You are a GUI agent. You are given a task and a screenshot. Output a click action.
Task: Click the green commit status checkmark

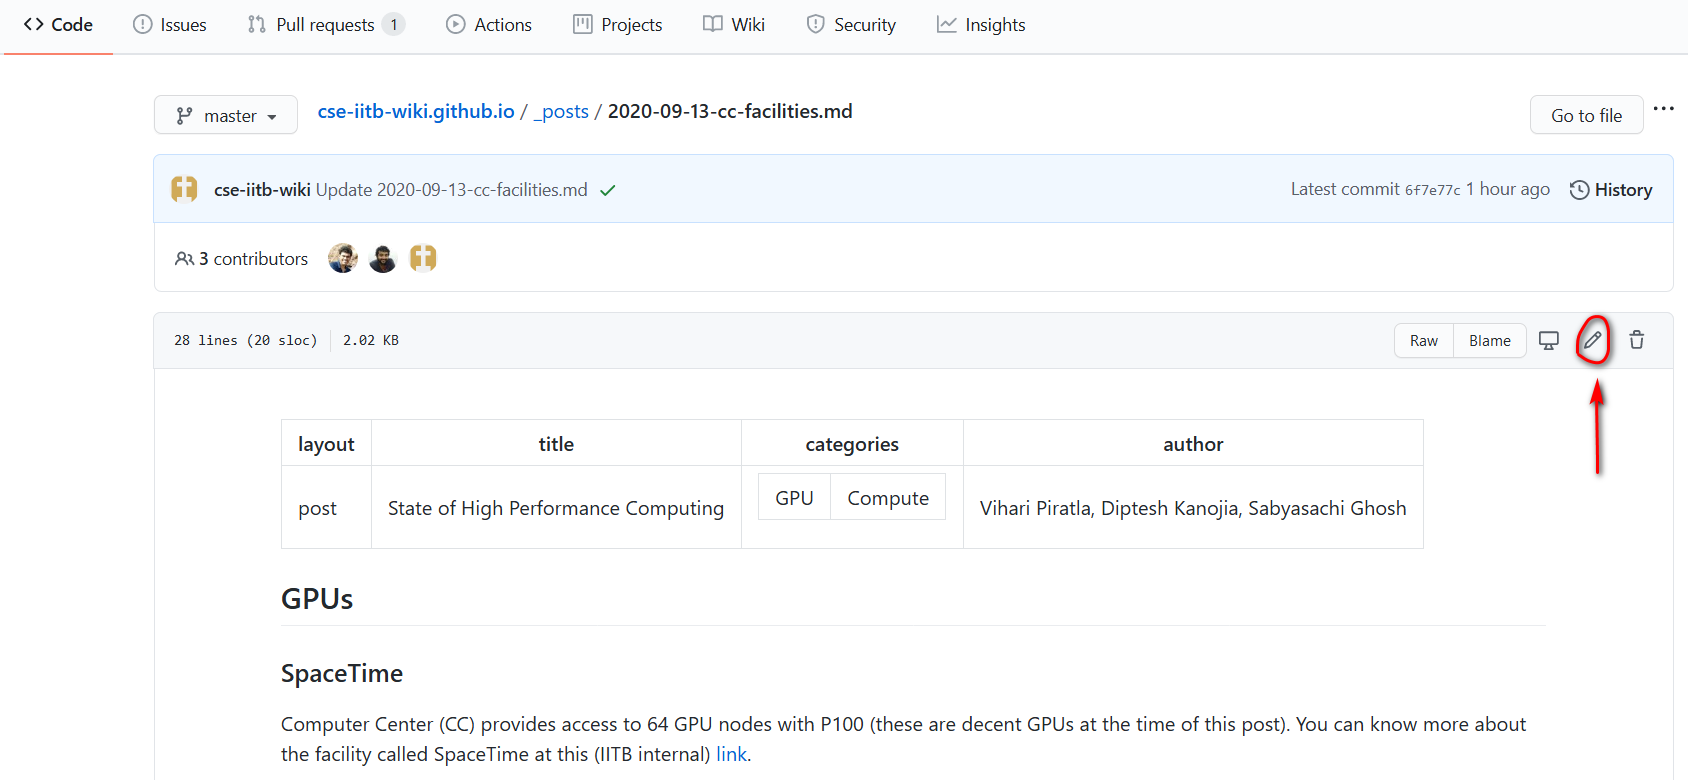(607, 190)
